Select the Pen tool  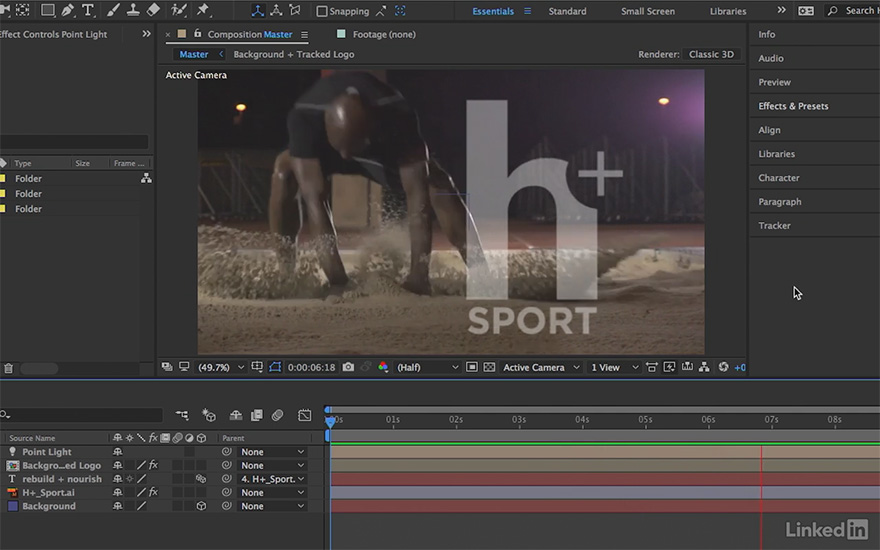click(x=67, y=10)
